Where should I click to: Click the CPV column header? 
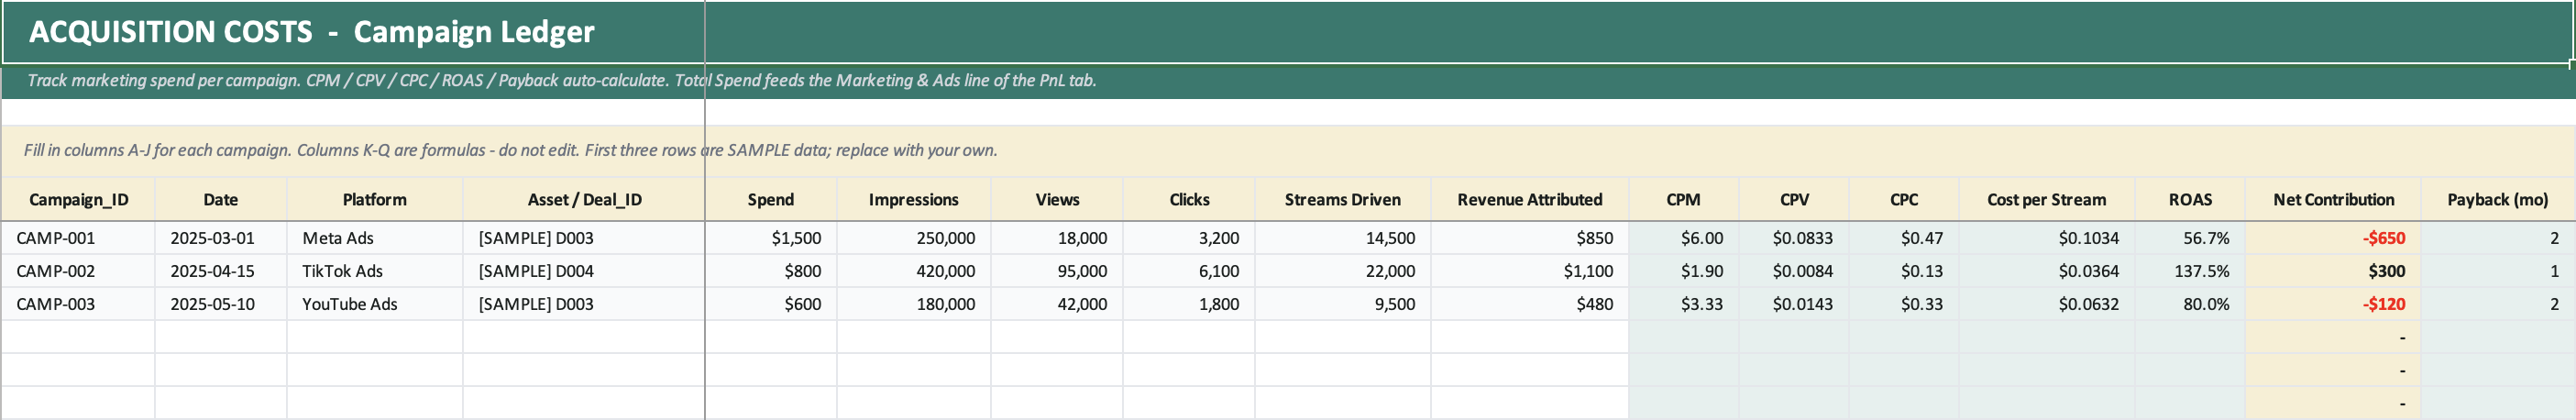(x=1794, y=200)
